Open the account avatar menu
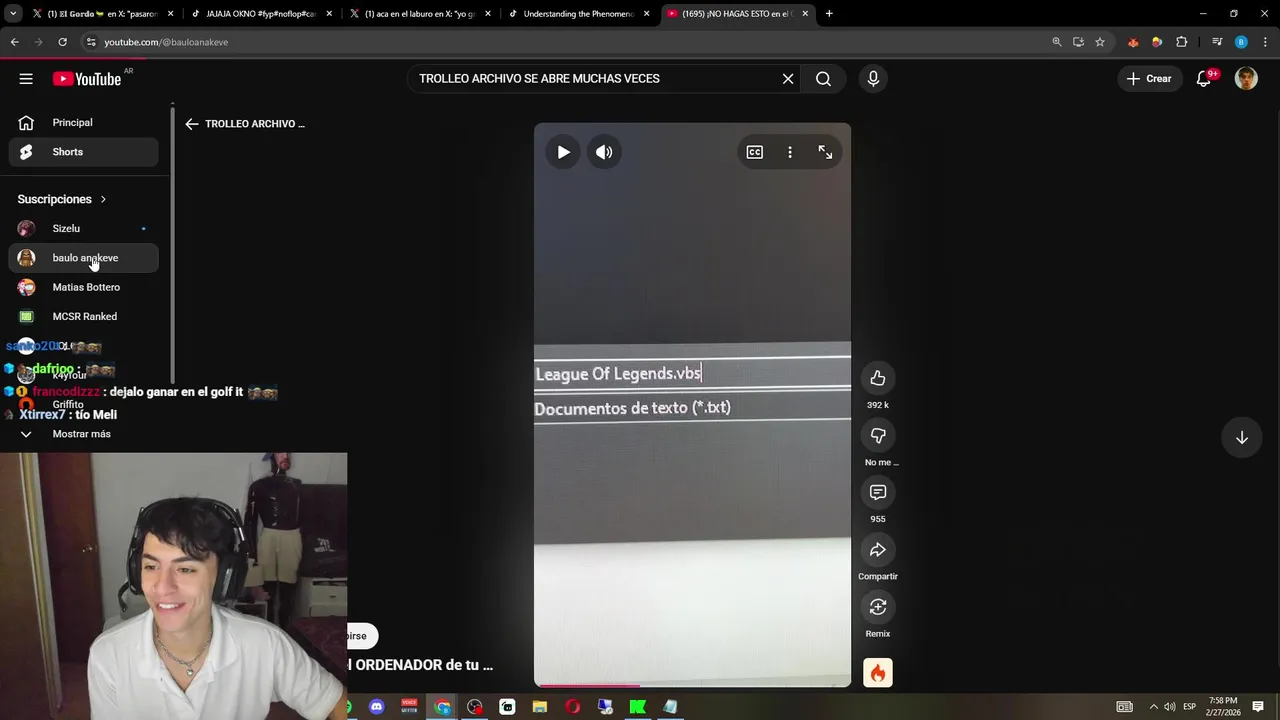 [x=1246, y=79]
